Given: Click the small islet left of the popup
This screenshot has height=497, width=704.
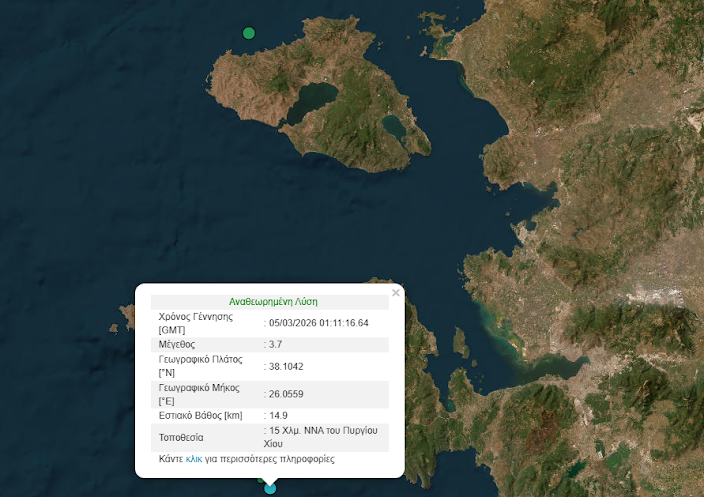Looking at the screenshot, I should (125, 317).
